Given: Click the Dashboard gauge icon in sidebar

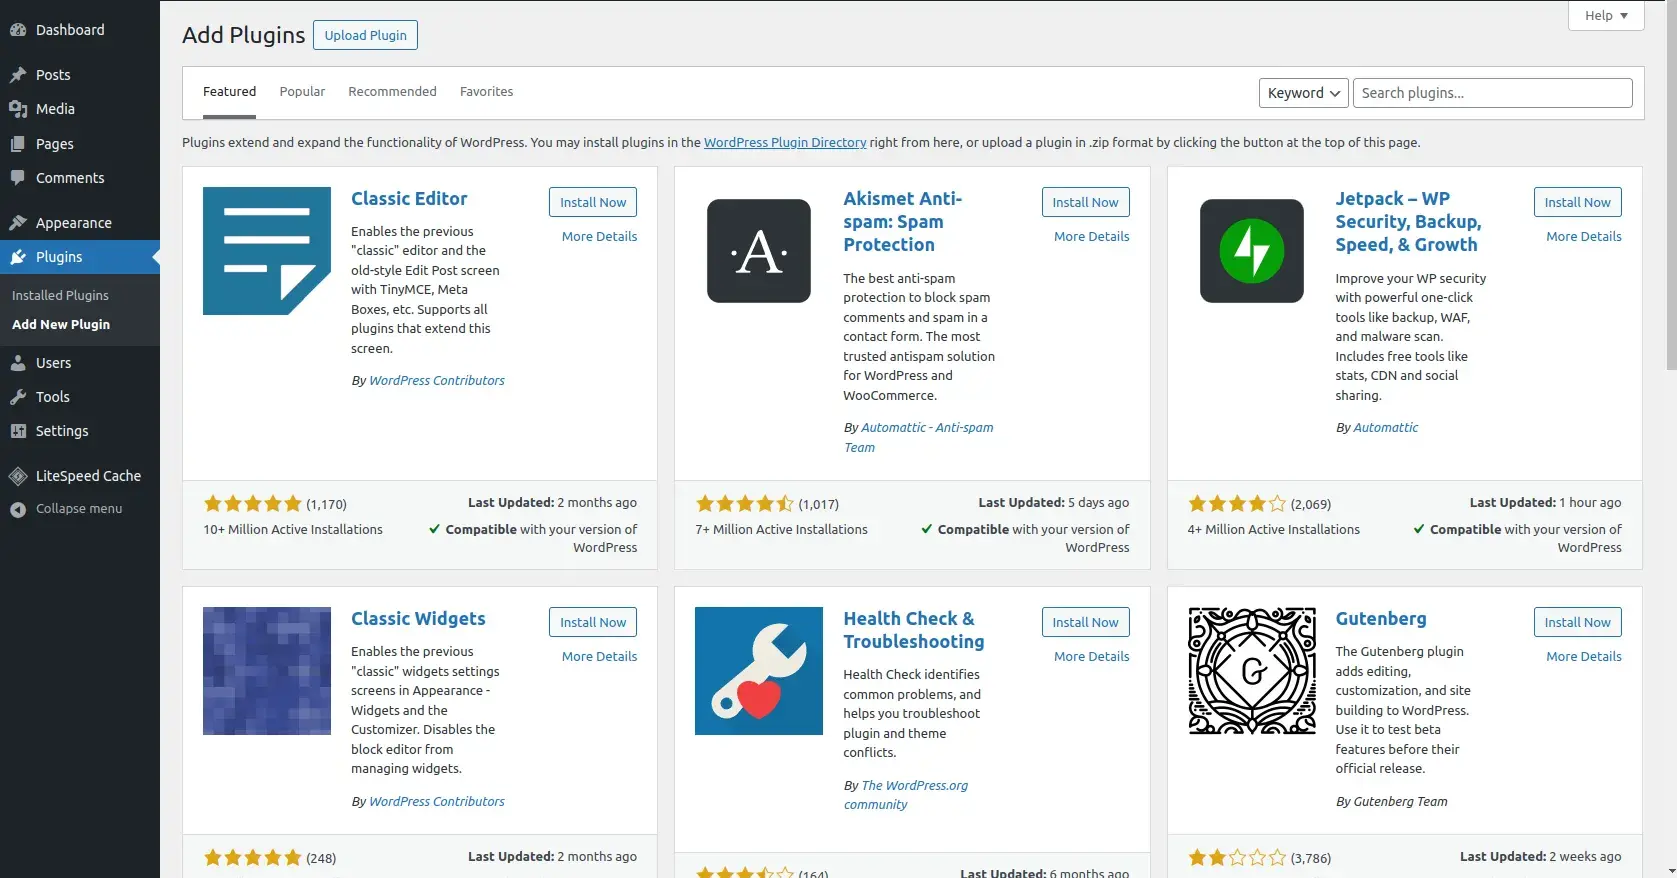Looking at the screenshot, I should pyautogui.click(x=18, y=30).
